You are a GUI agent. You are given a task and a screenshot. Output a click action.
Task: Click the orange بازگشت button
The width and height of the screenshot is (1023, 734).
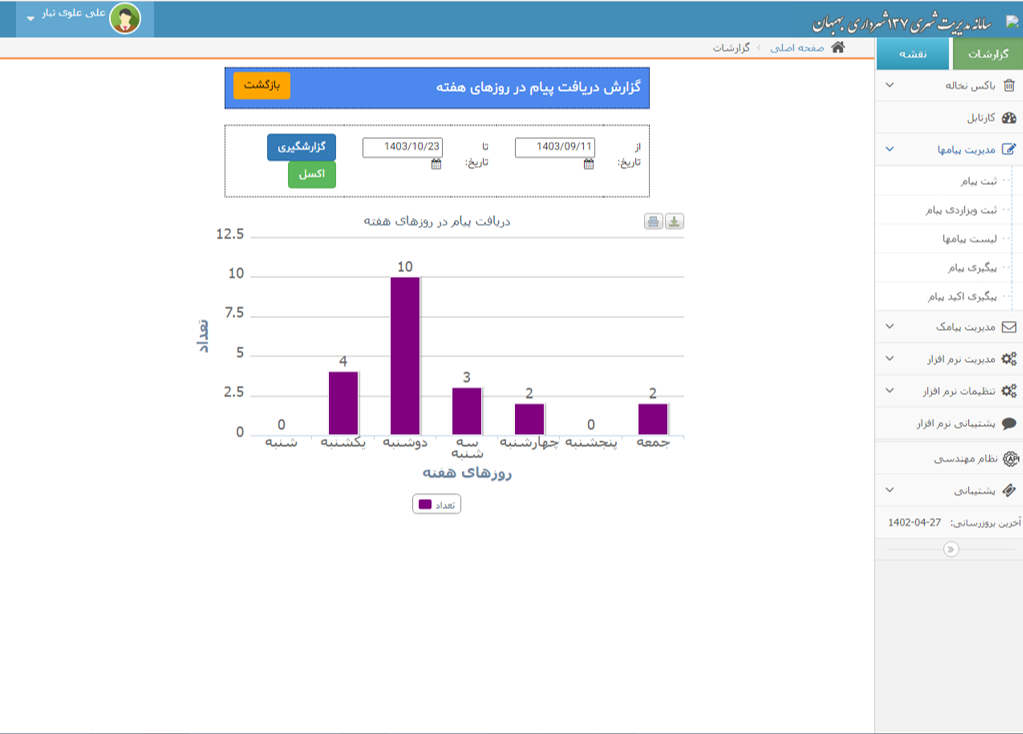(262, 85)
